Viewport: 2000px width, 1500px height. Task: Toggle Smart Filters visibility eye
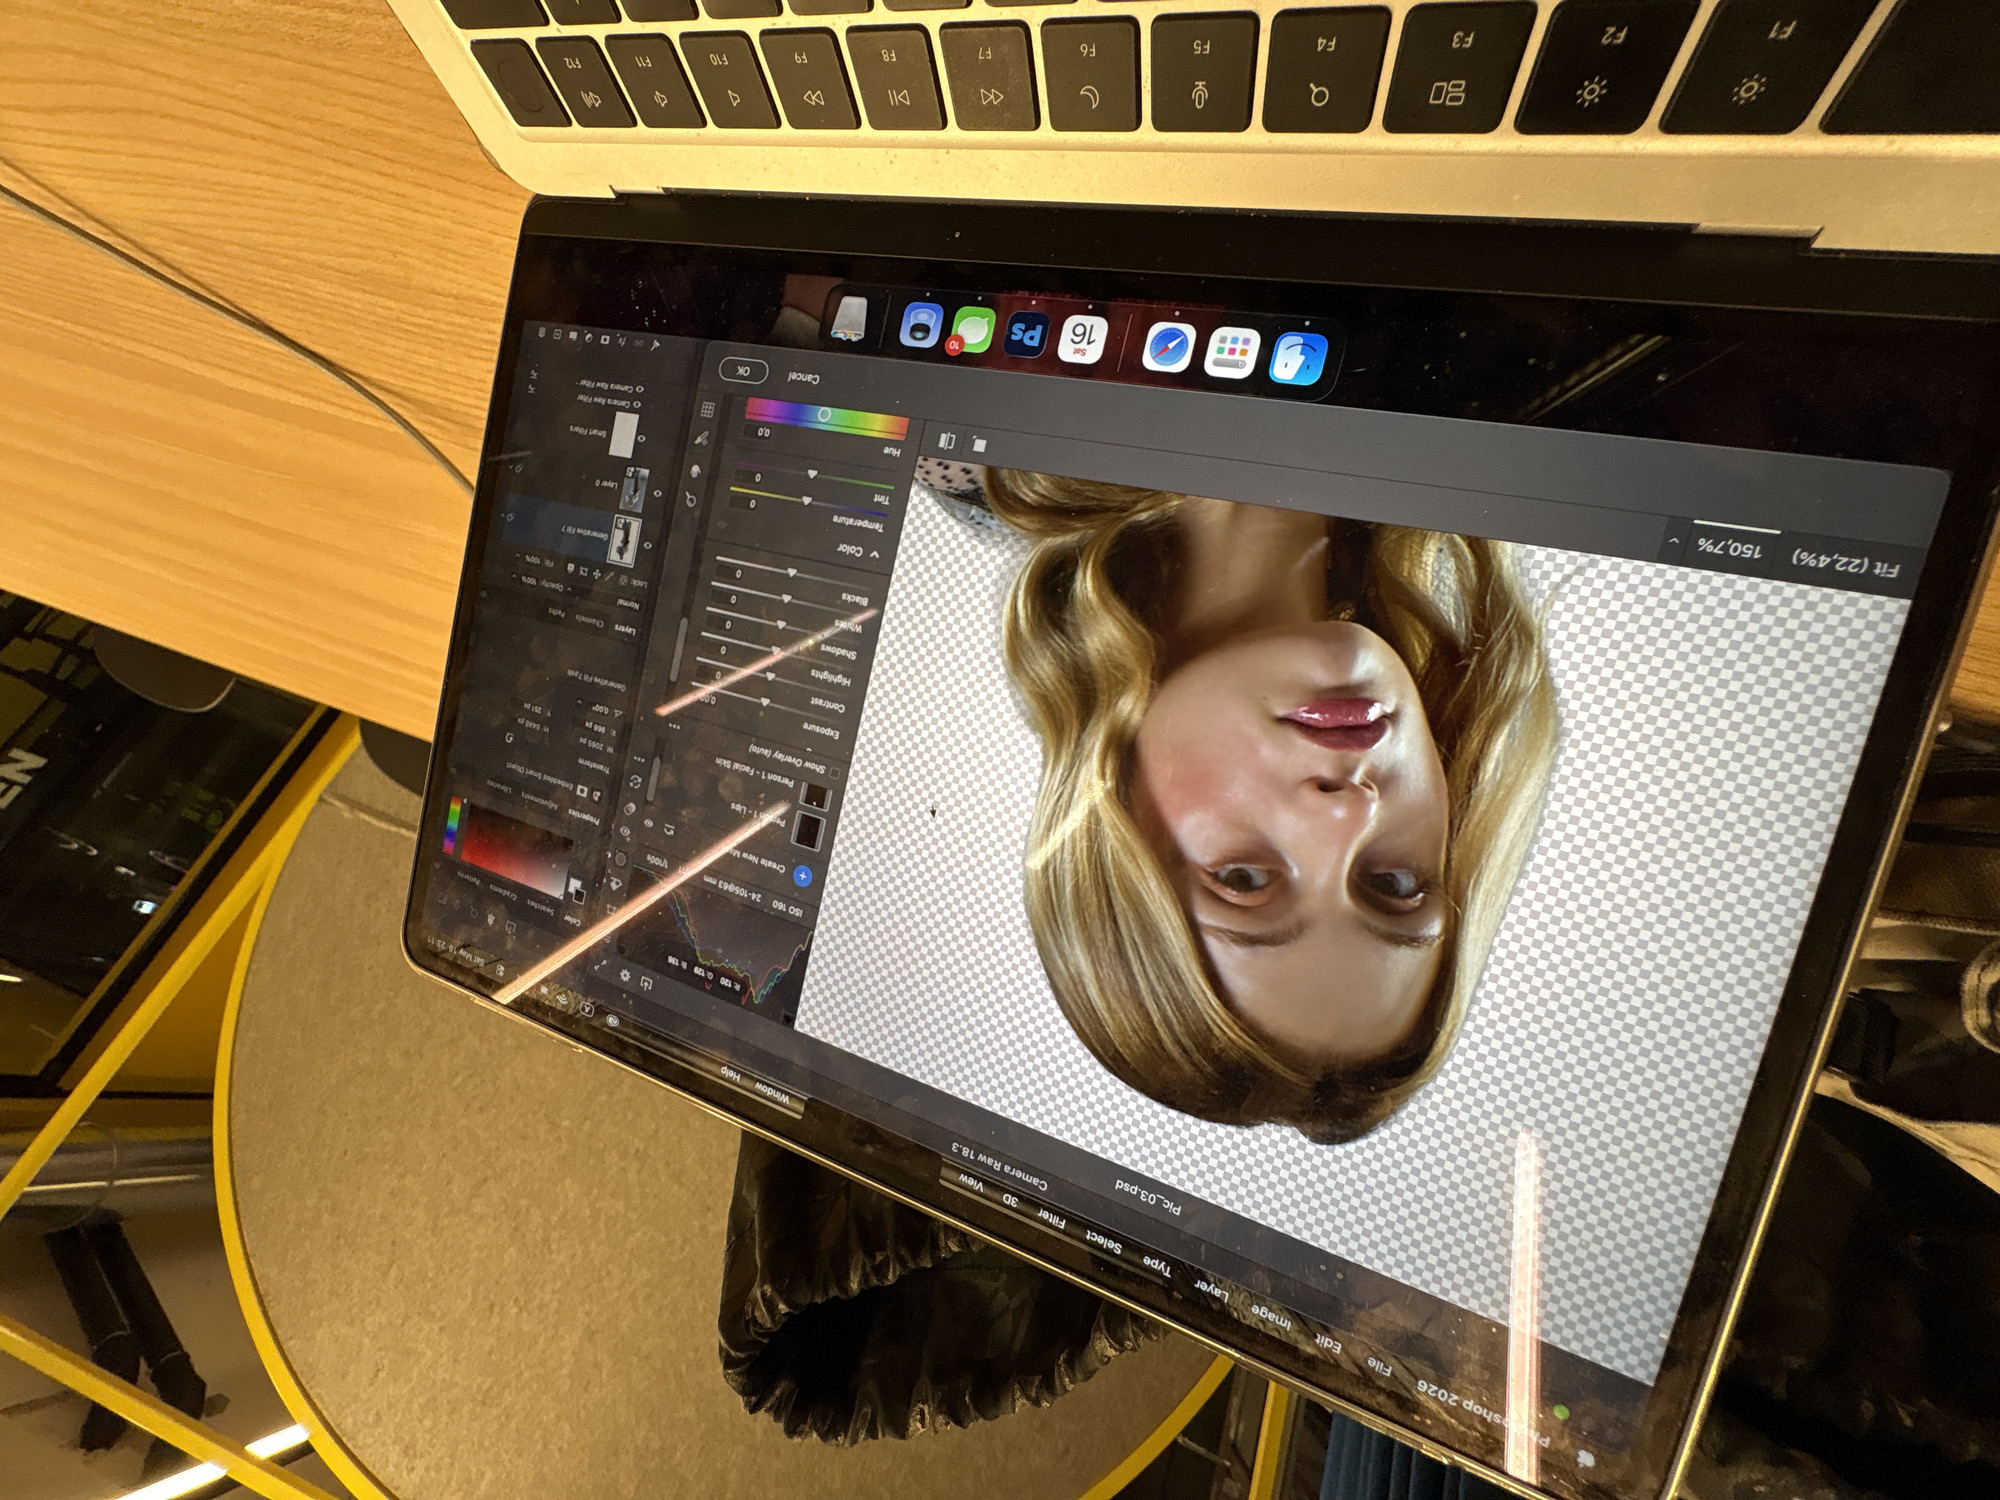coord(641,438)
